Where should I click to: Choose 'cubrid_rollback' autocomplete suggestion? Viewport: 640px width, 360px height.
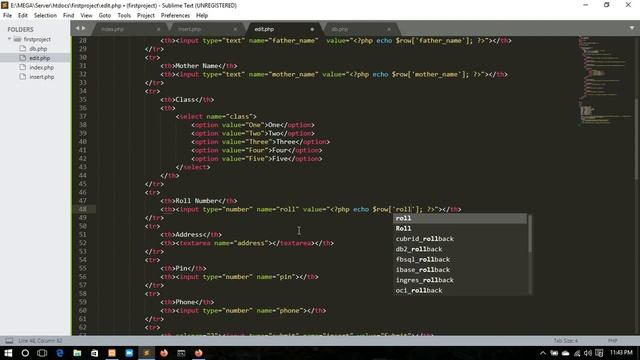tap(460, 239)
